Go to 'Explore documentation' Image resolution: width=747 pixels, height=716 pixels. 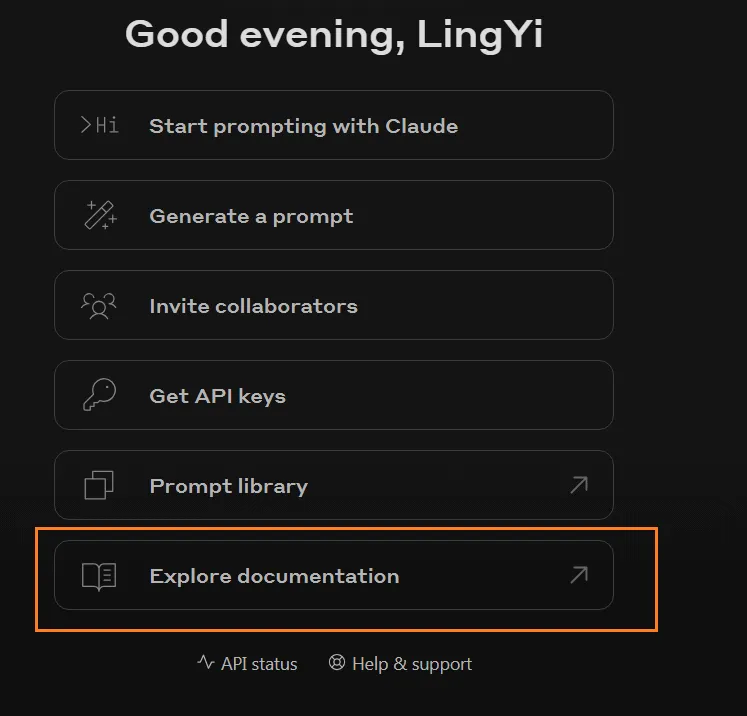[x=274, y=576]
